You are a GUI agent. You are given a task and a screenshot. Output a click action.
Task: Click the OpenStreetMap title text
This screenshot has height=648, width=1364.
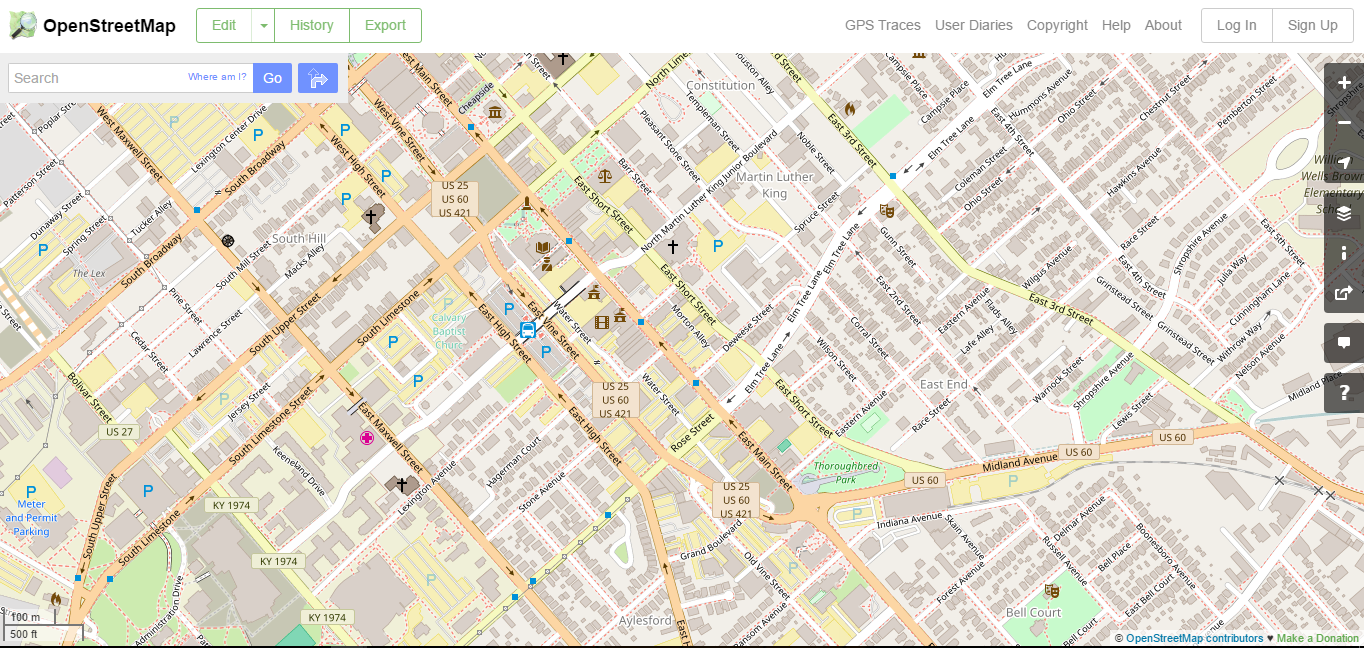point(109,26)
